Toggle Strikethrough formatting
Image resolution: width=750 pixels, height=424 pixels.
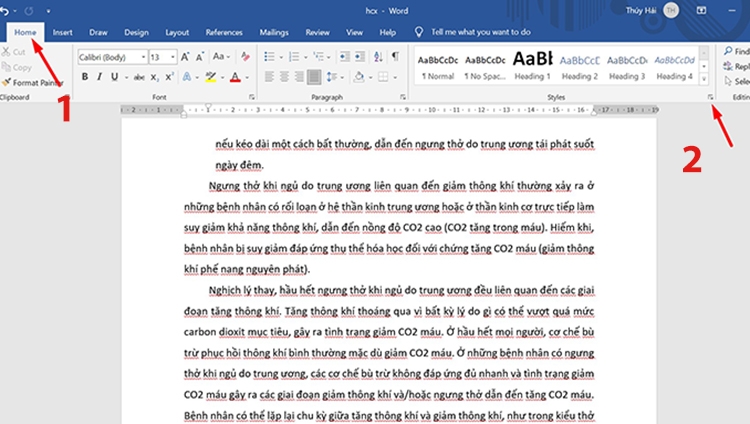139,77
